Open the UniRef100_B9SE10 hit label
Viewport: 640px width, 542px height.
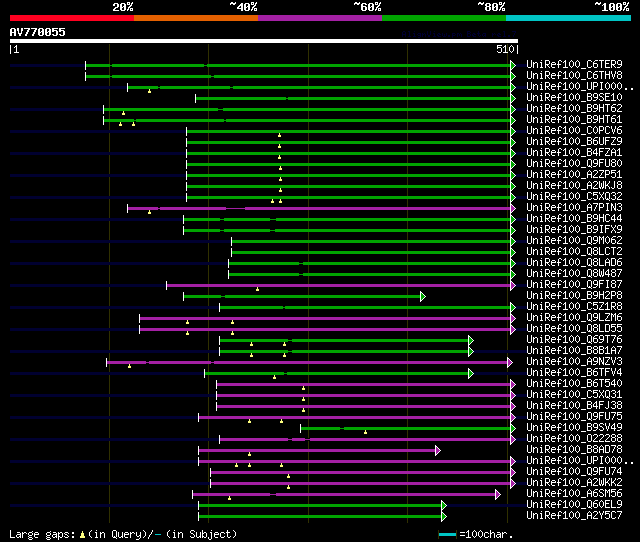pos(574,98)
